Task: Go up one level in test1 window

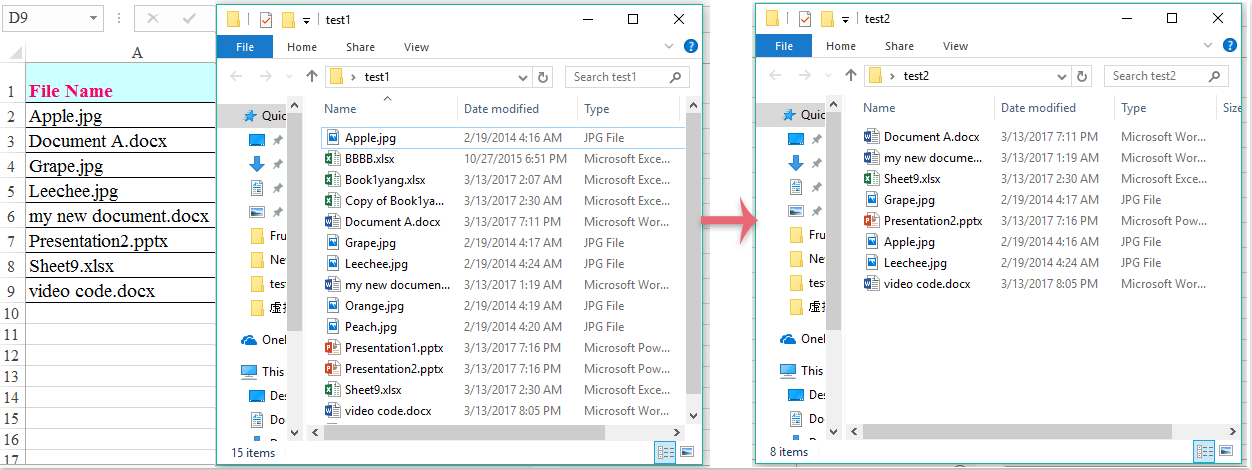Action: pos(312,77)
